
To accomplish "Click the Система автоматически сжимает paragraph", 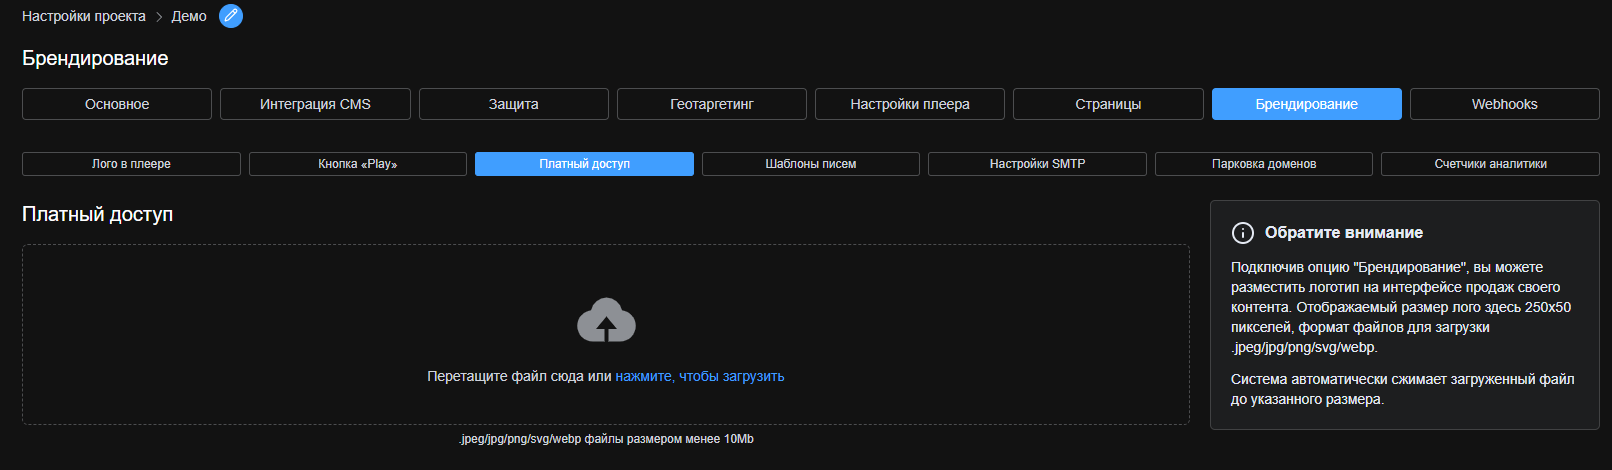I will coord(1403,389).
